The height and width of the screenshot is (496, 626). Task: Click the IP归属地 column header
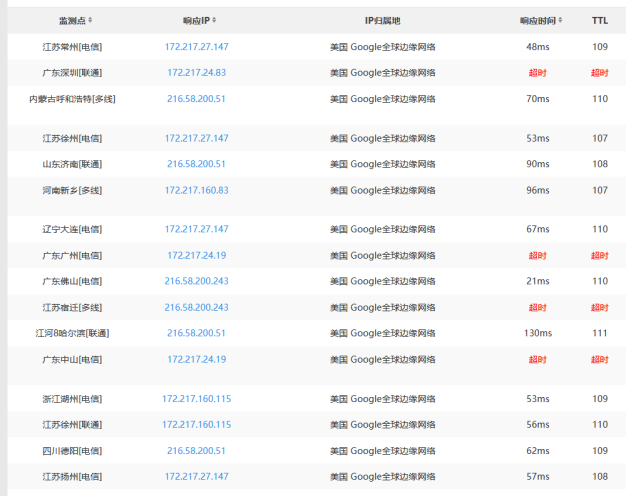click(x=382, y=21)
